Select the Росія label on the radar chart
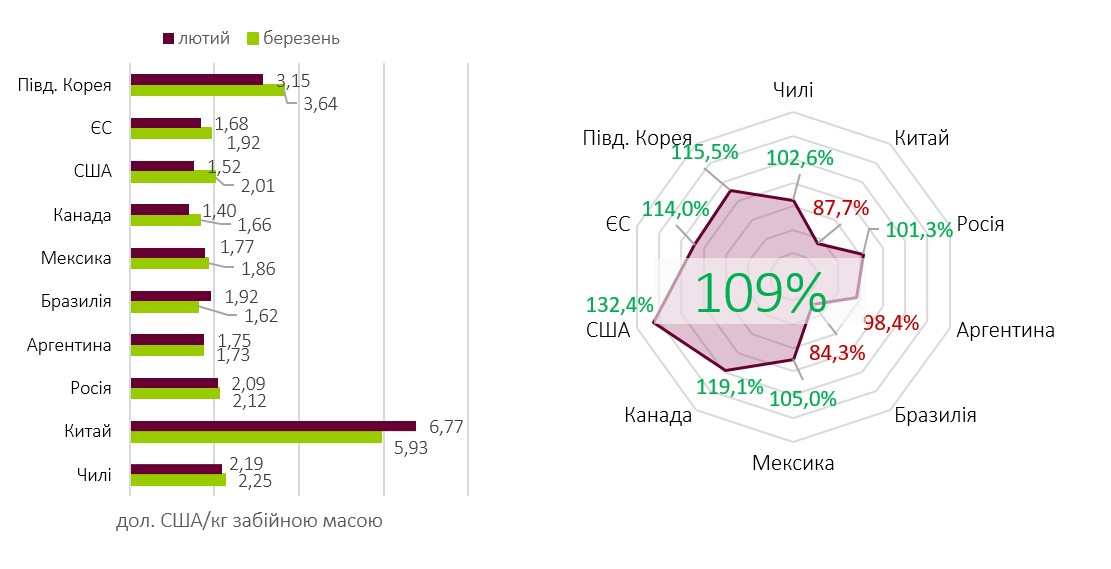 tap(980, 224)
